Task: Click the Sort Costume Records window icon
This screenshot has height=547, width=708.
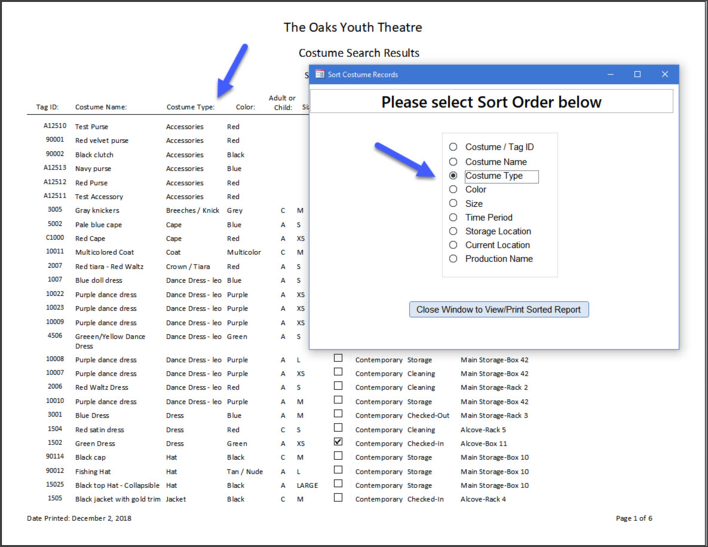Action: pyautogui.click(x=320, y=74)
